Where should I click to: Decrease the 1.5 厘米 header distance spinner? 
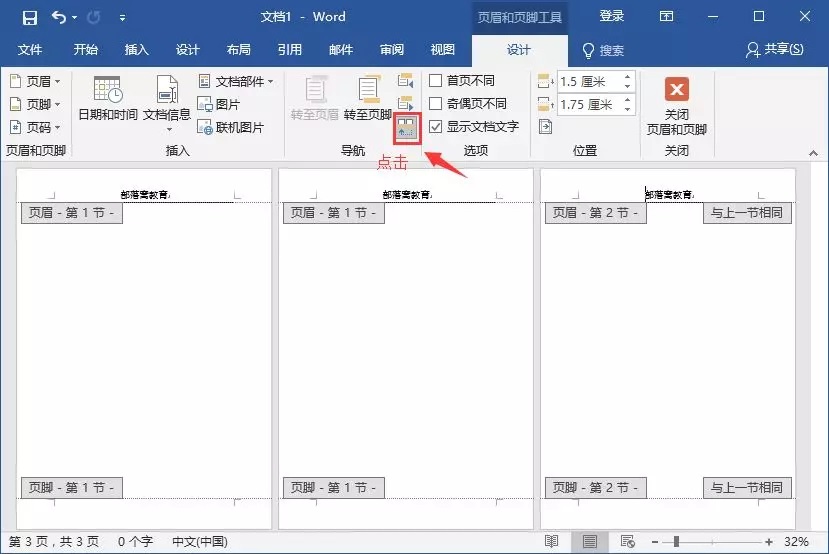628,86
